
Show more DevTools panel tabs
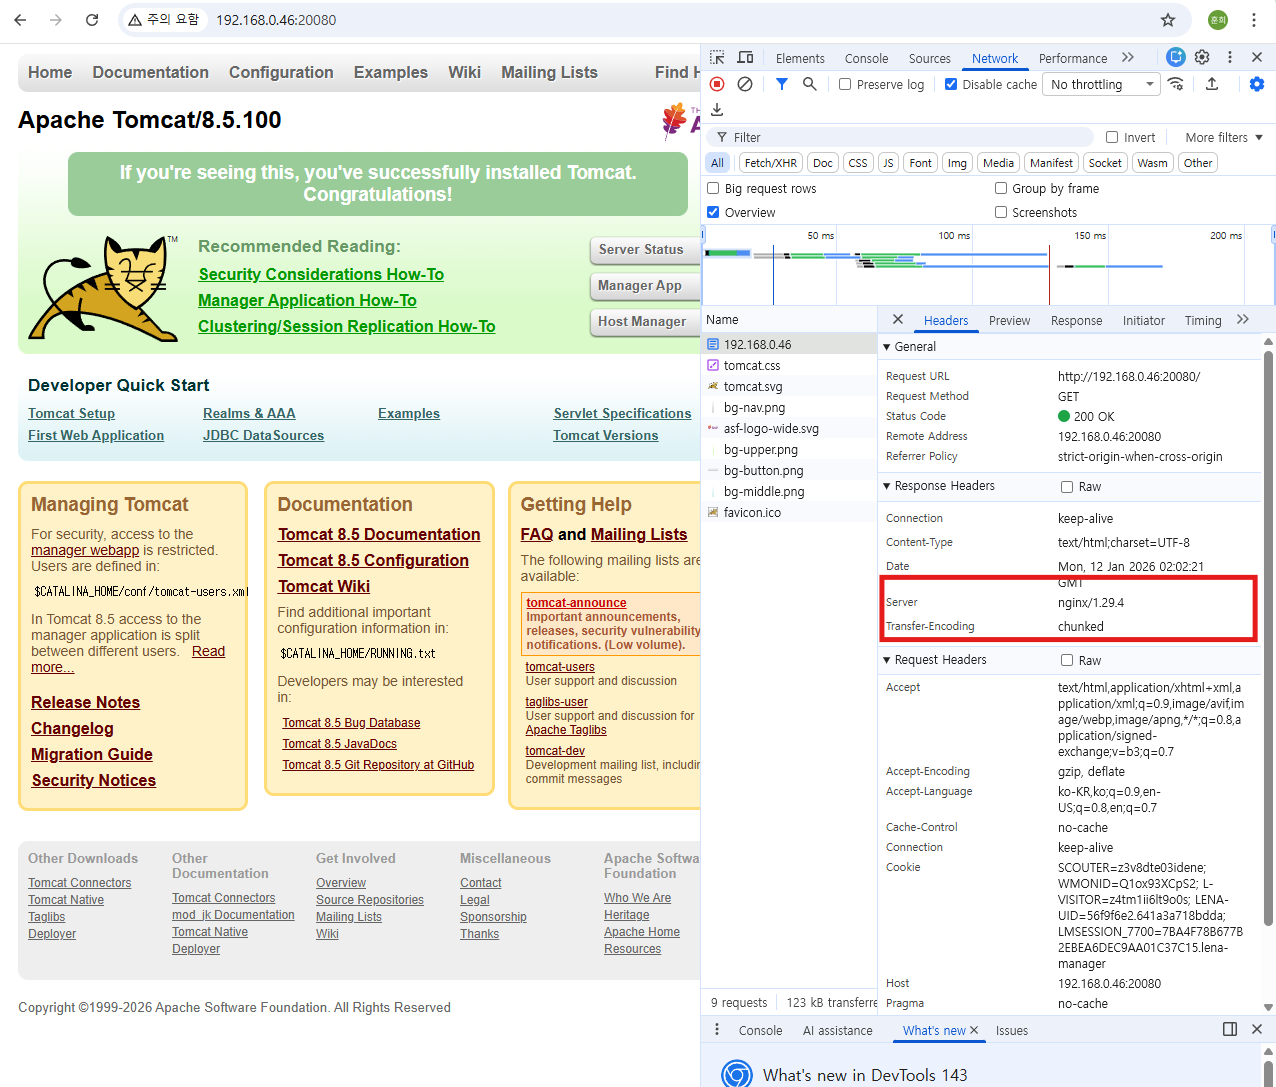coord(1128,57)
